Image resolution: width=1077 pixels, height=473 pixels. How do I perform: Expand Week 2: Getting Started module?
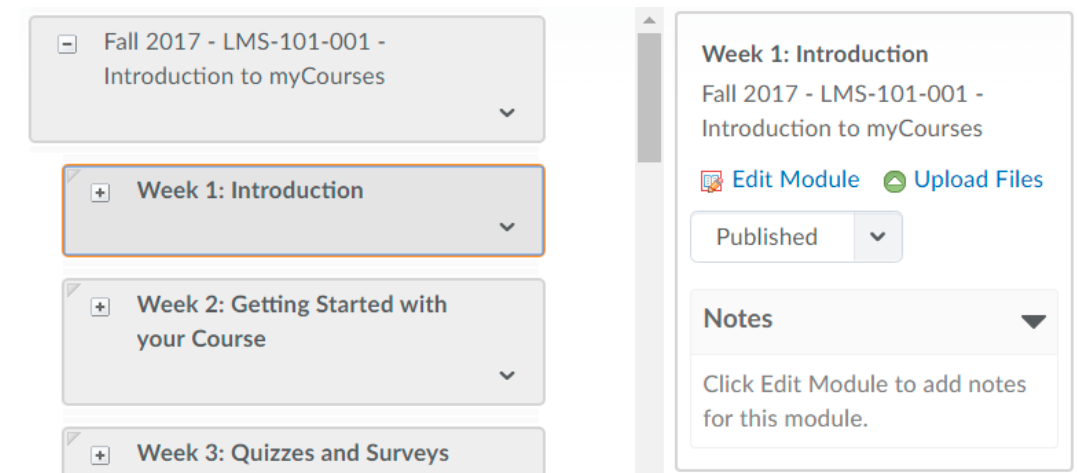click(100, 307)
